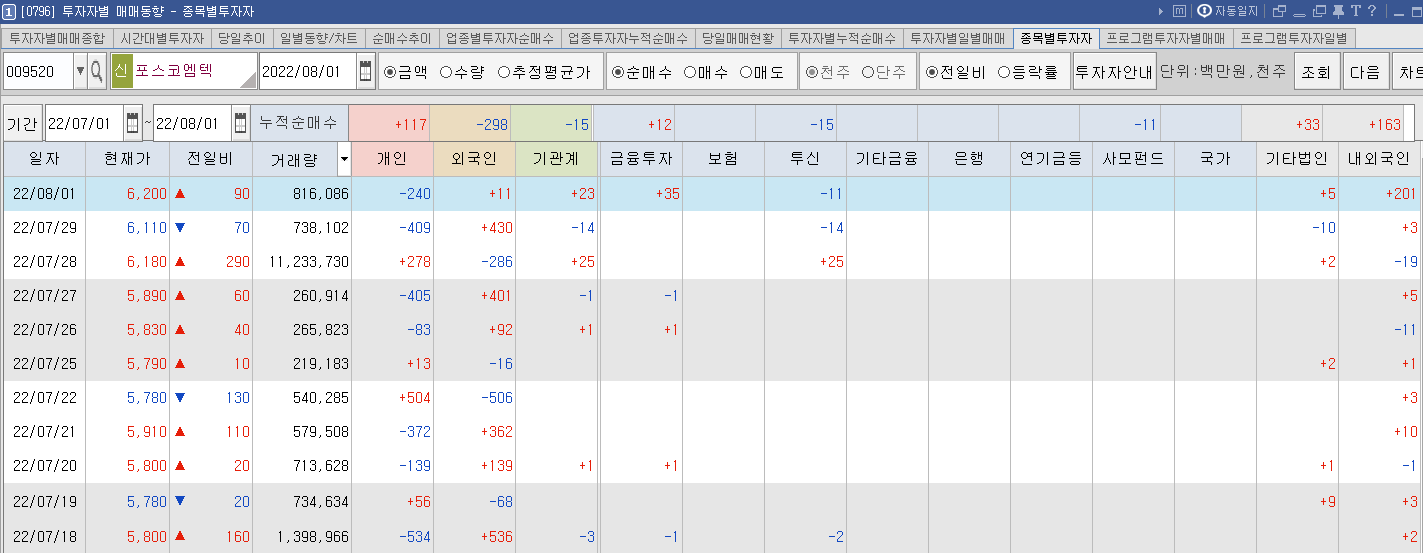Viewport: 1423px width, 553px height.
Task: Click the 금융투자 column header
Action: (640, 158)
